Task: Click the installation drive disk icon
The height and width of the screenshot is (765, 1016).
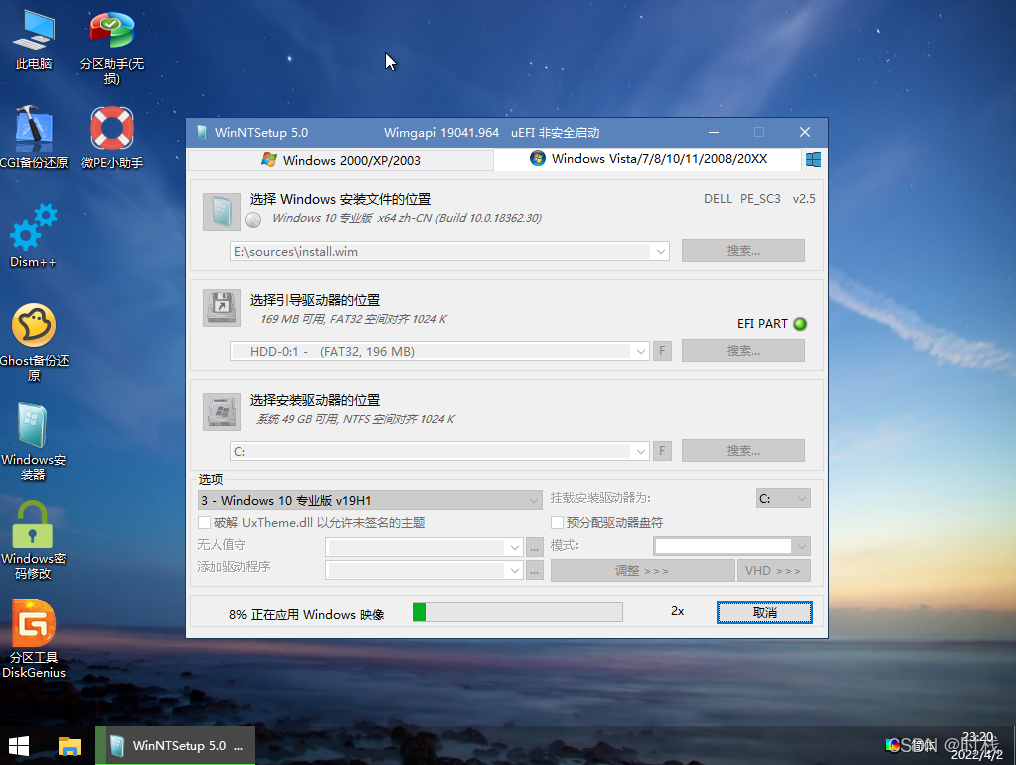Action: click(222, 411)
